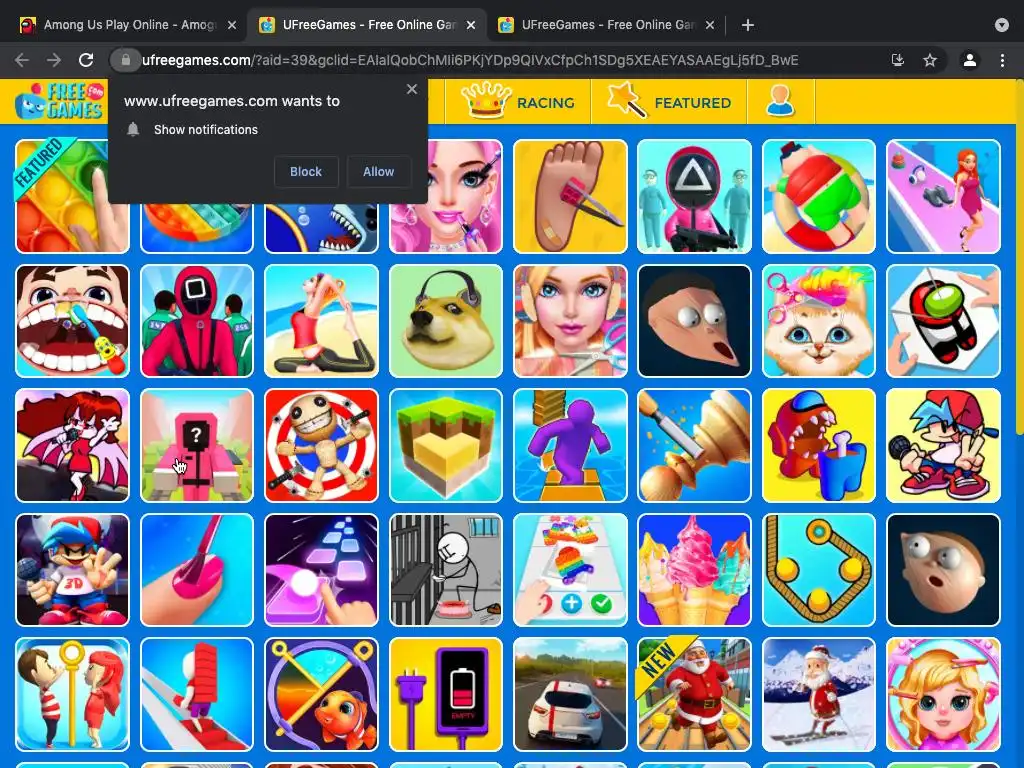Image resolution: width=1024 pixels, height=768 pixels.
Task: Click the tab search dropdown arrow
Action: [1002, 25]
